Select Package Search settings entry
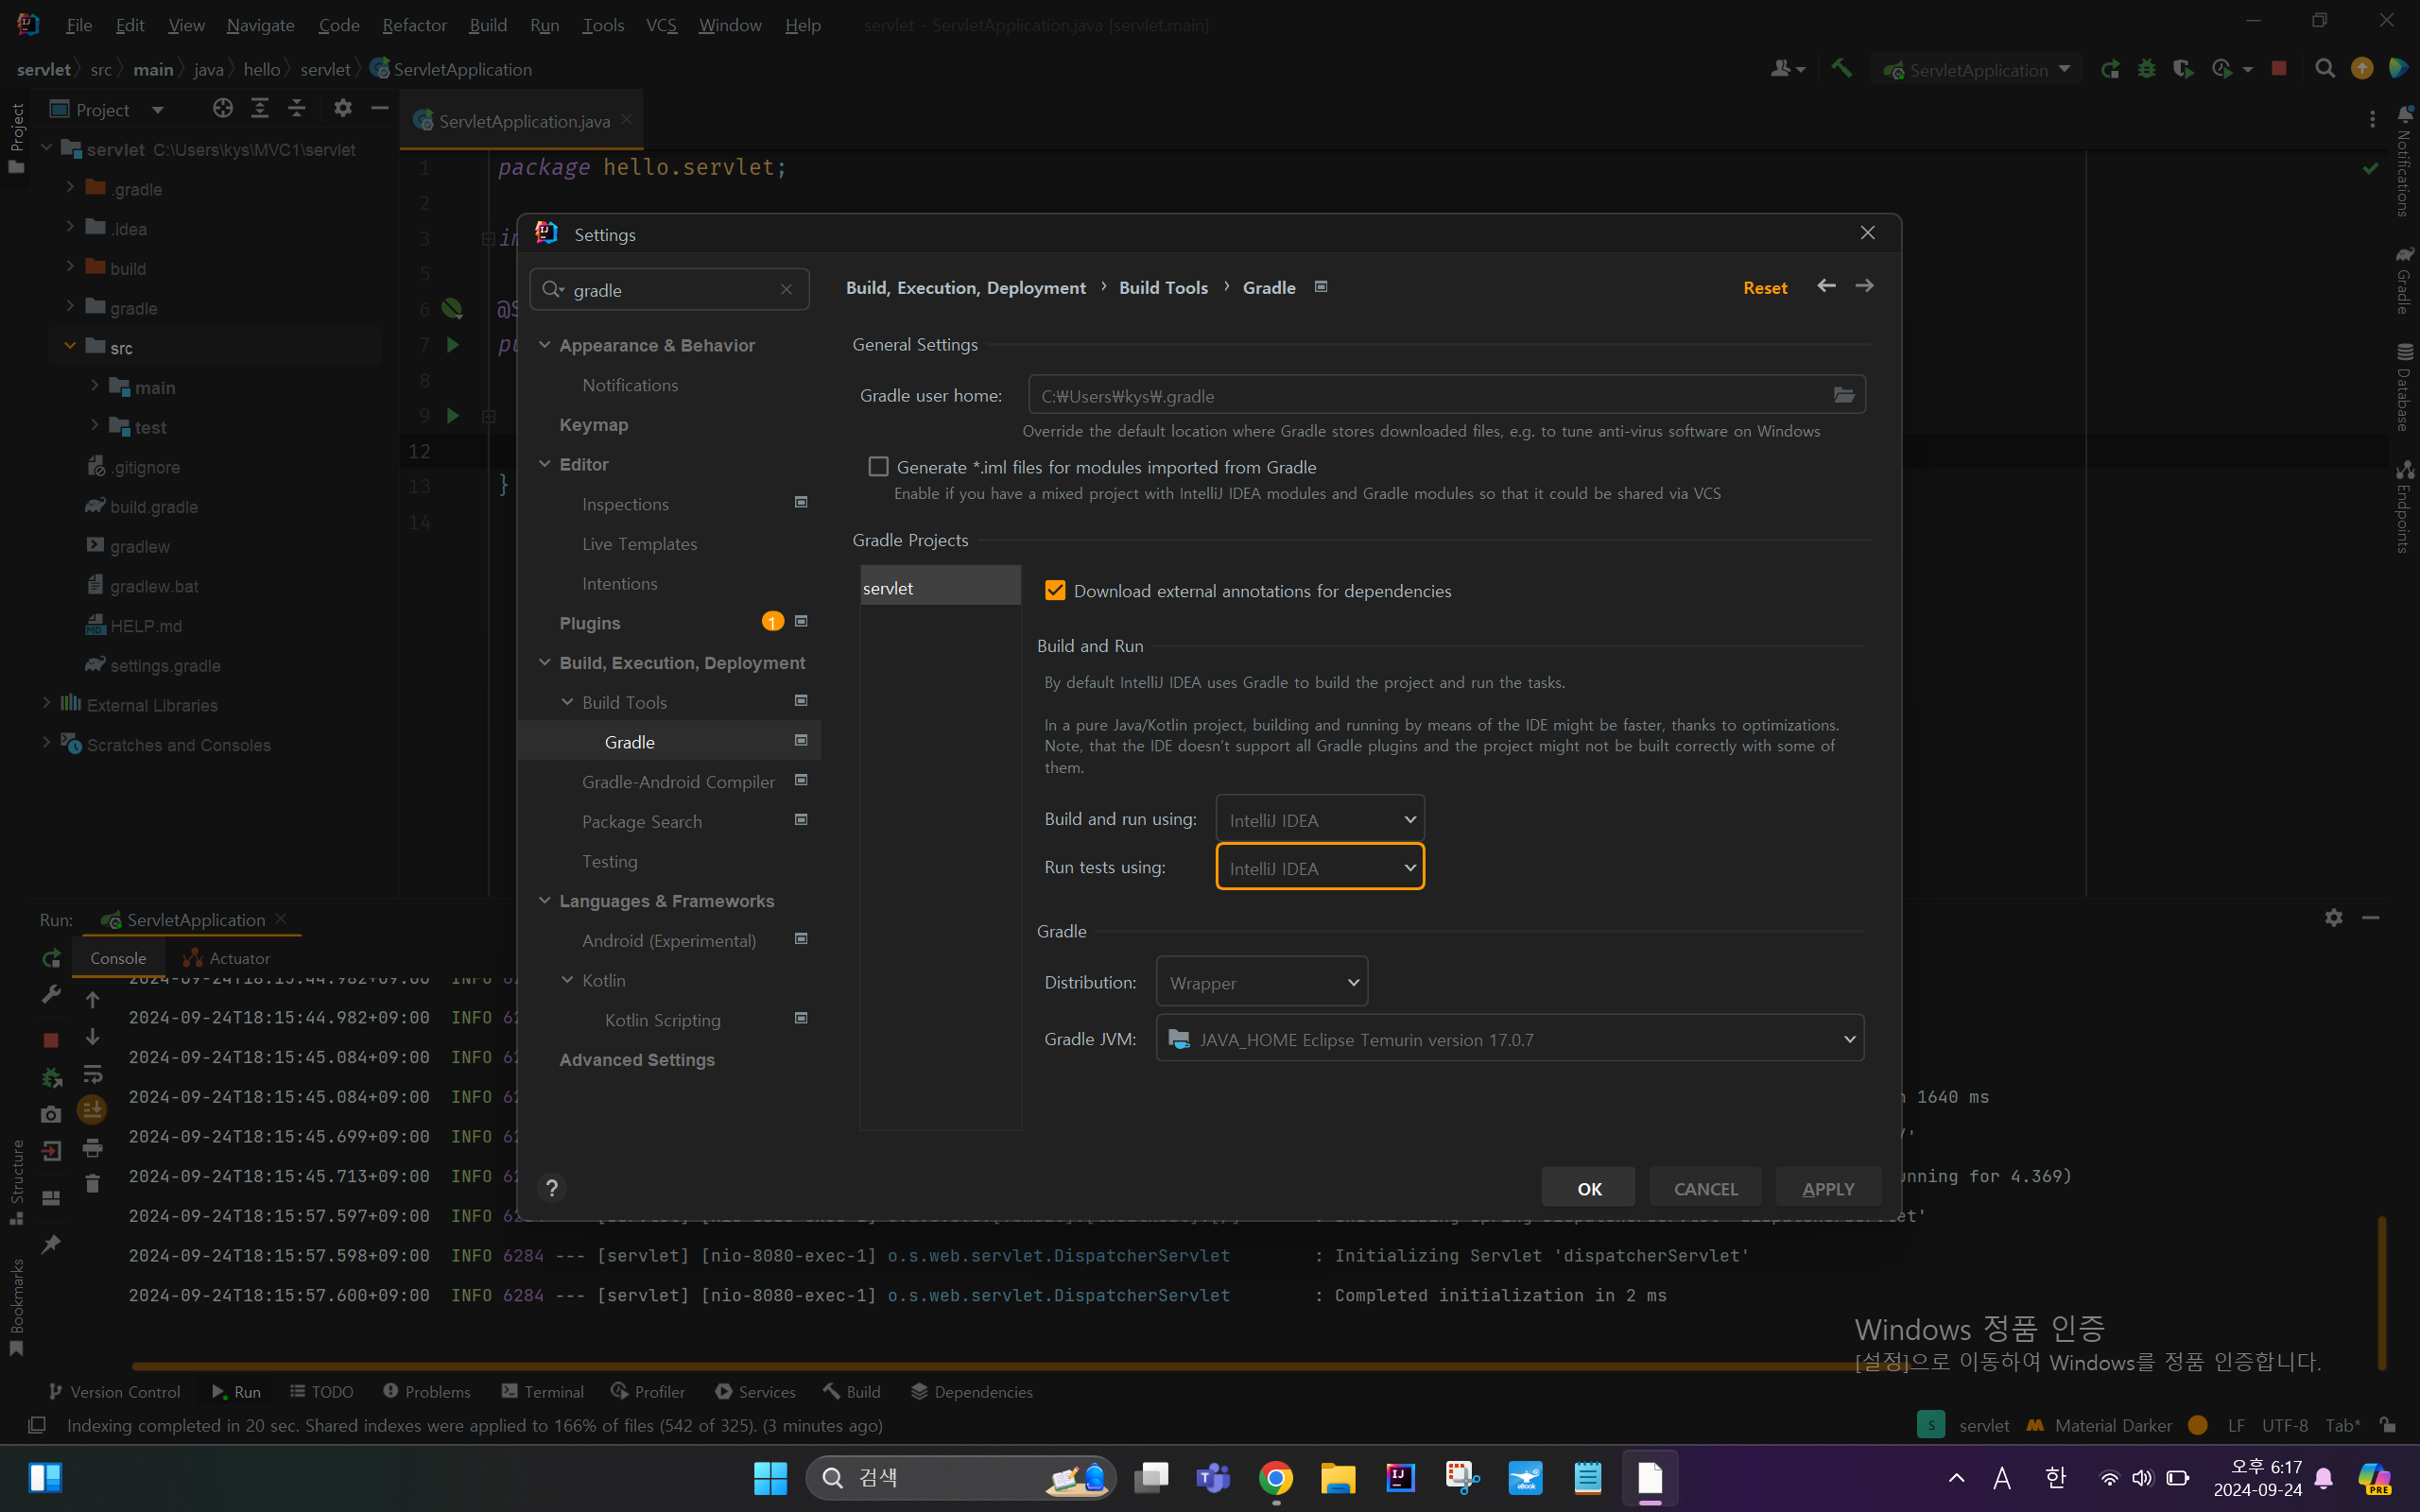 pos(641,821)
